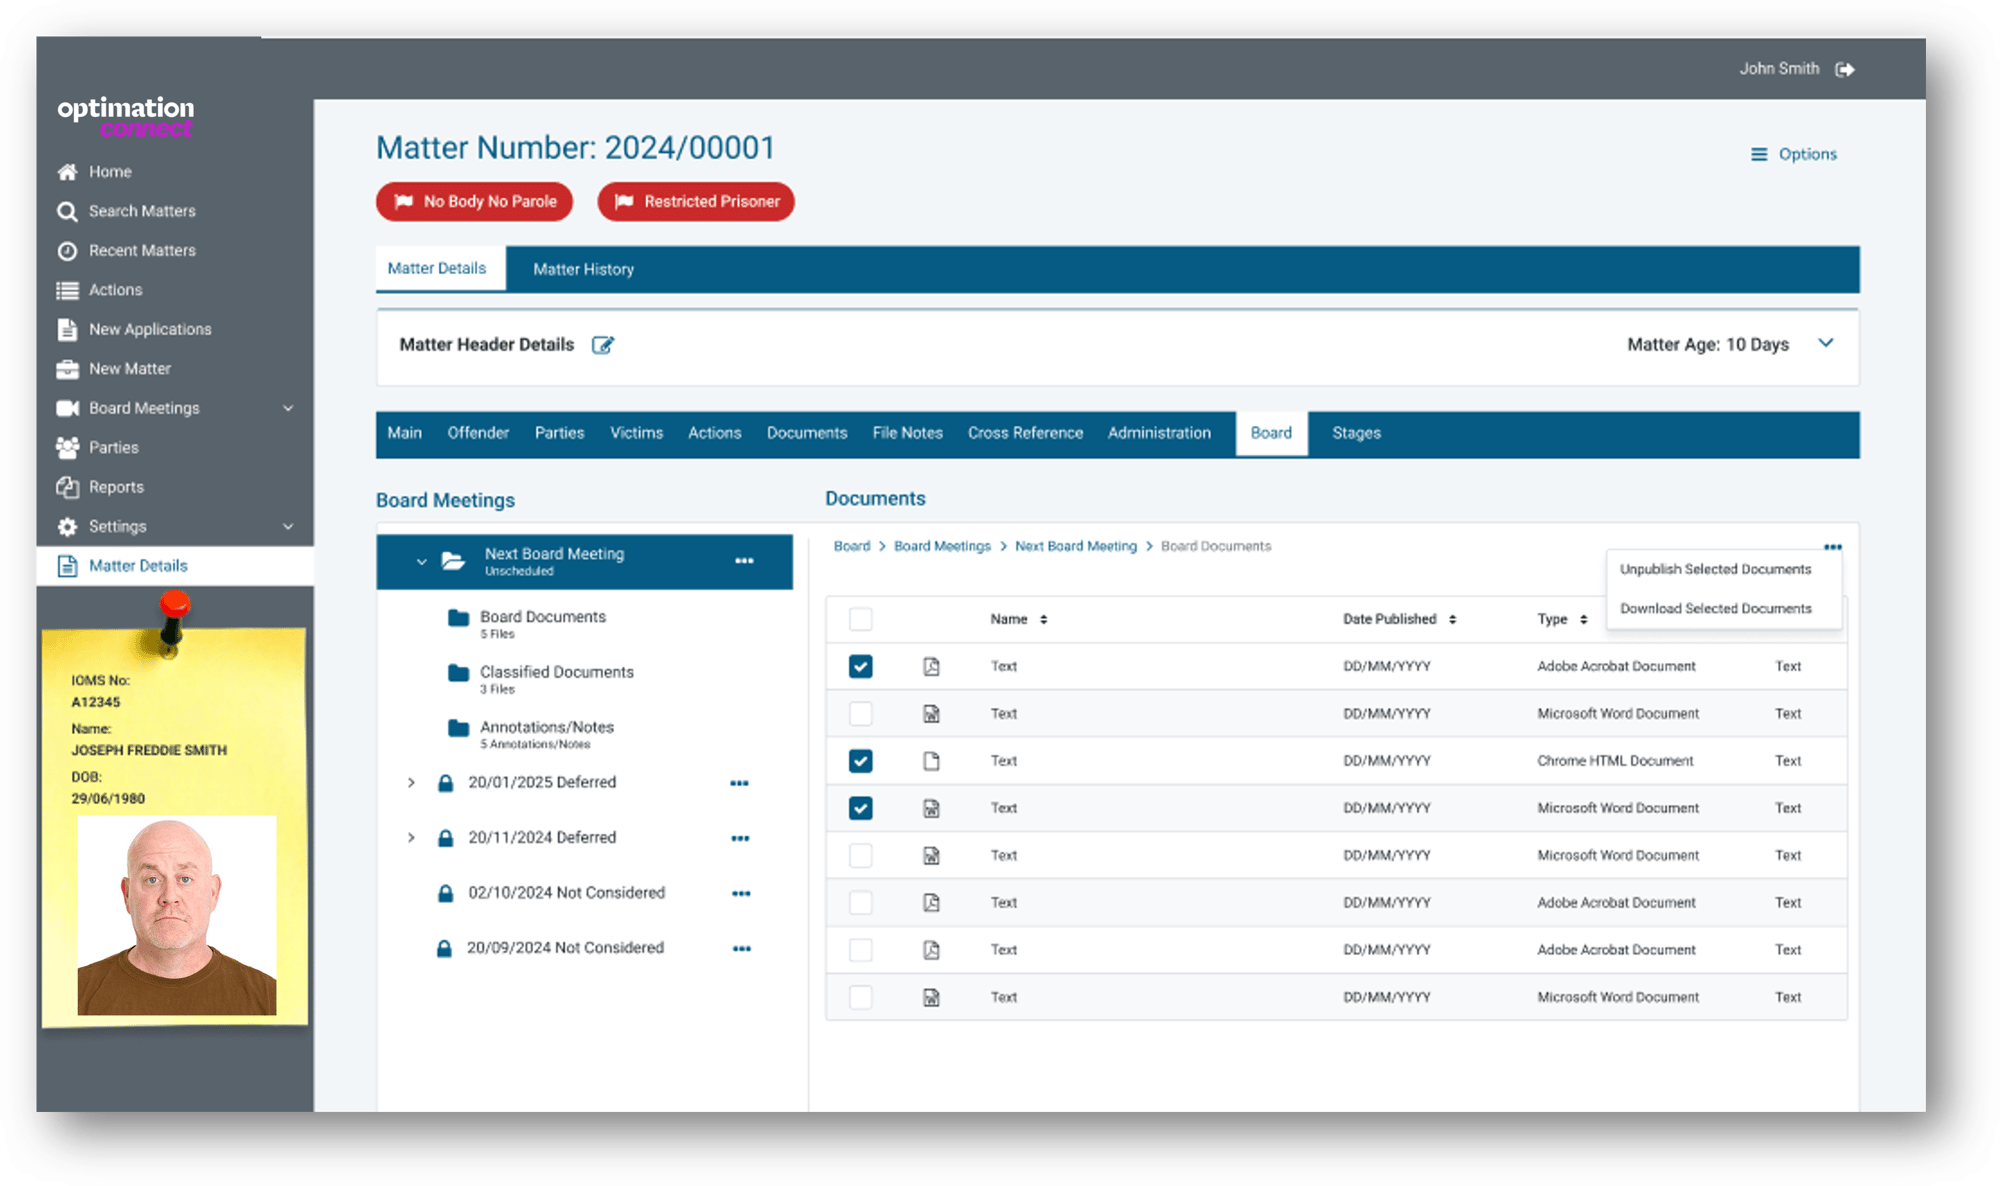The height and width of the screenshot is (1186, 2000).
Task: Open the three-dot menu for 20/11/2024 Deferred
Action: (x=740, y=838)
